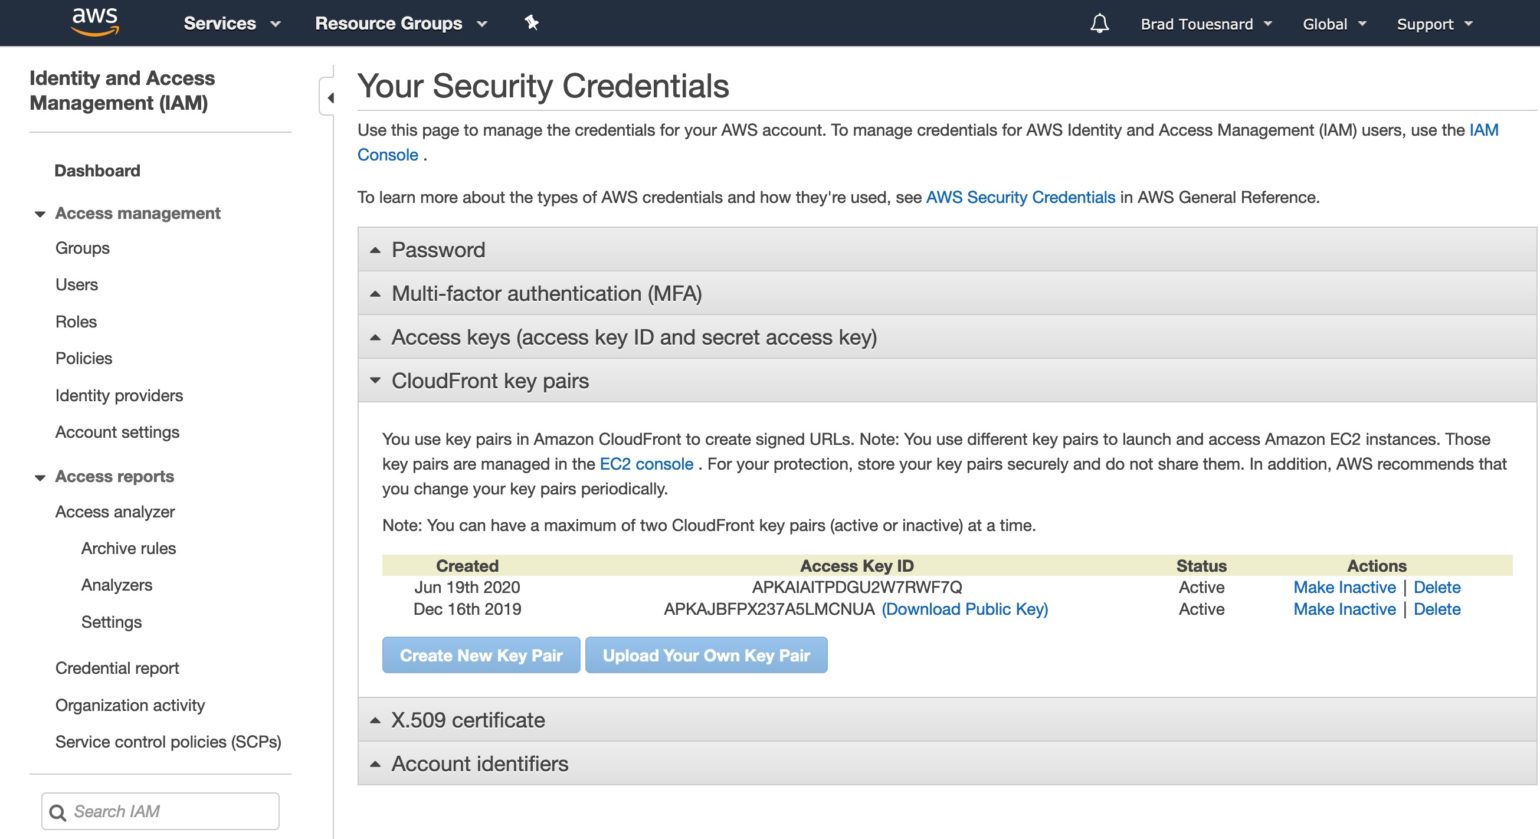Click the Jun 19th 2020 created date

467,587
